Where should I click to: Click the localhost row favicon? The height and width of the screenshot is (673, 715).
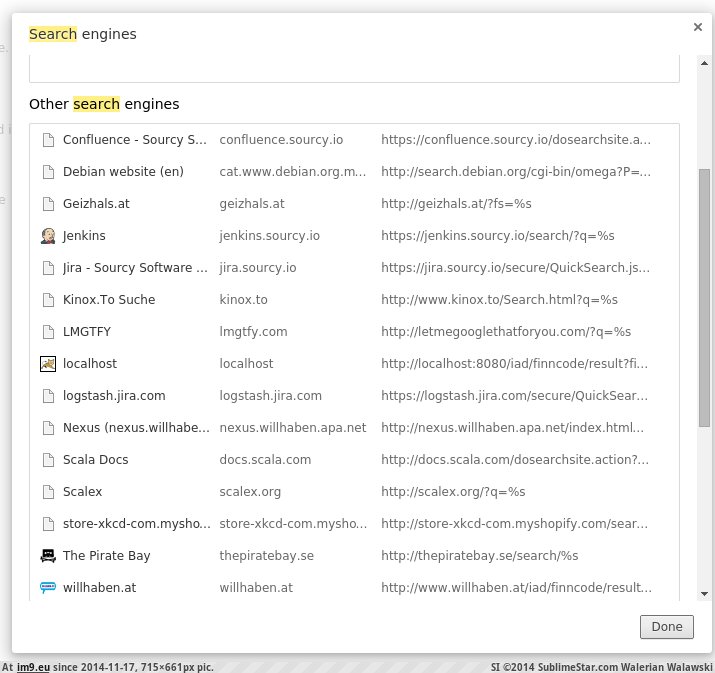click(x=48, y=364)
